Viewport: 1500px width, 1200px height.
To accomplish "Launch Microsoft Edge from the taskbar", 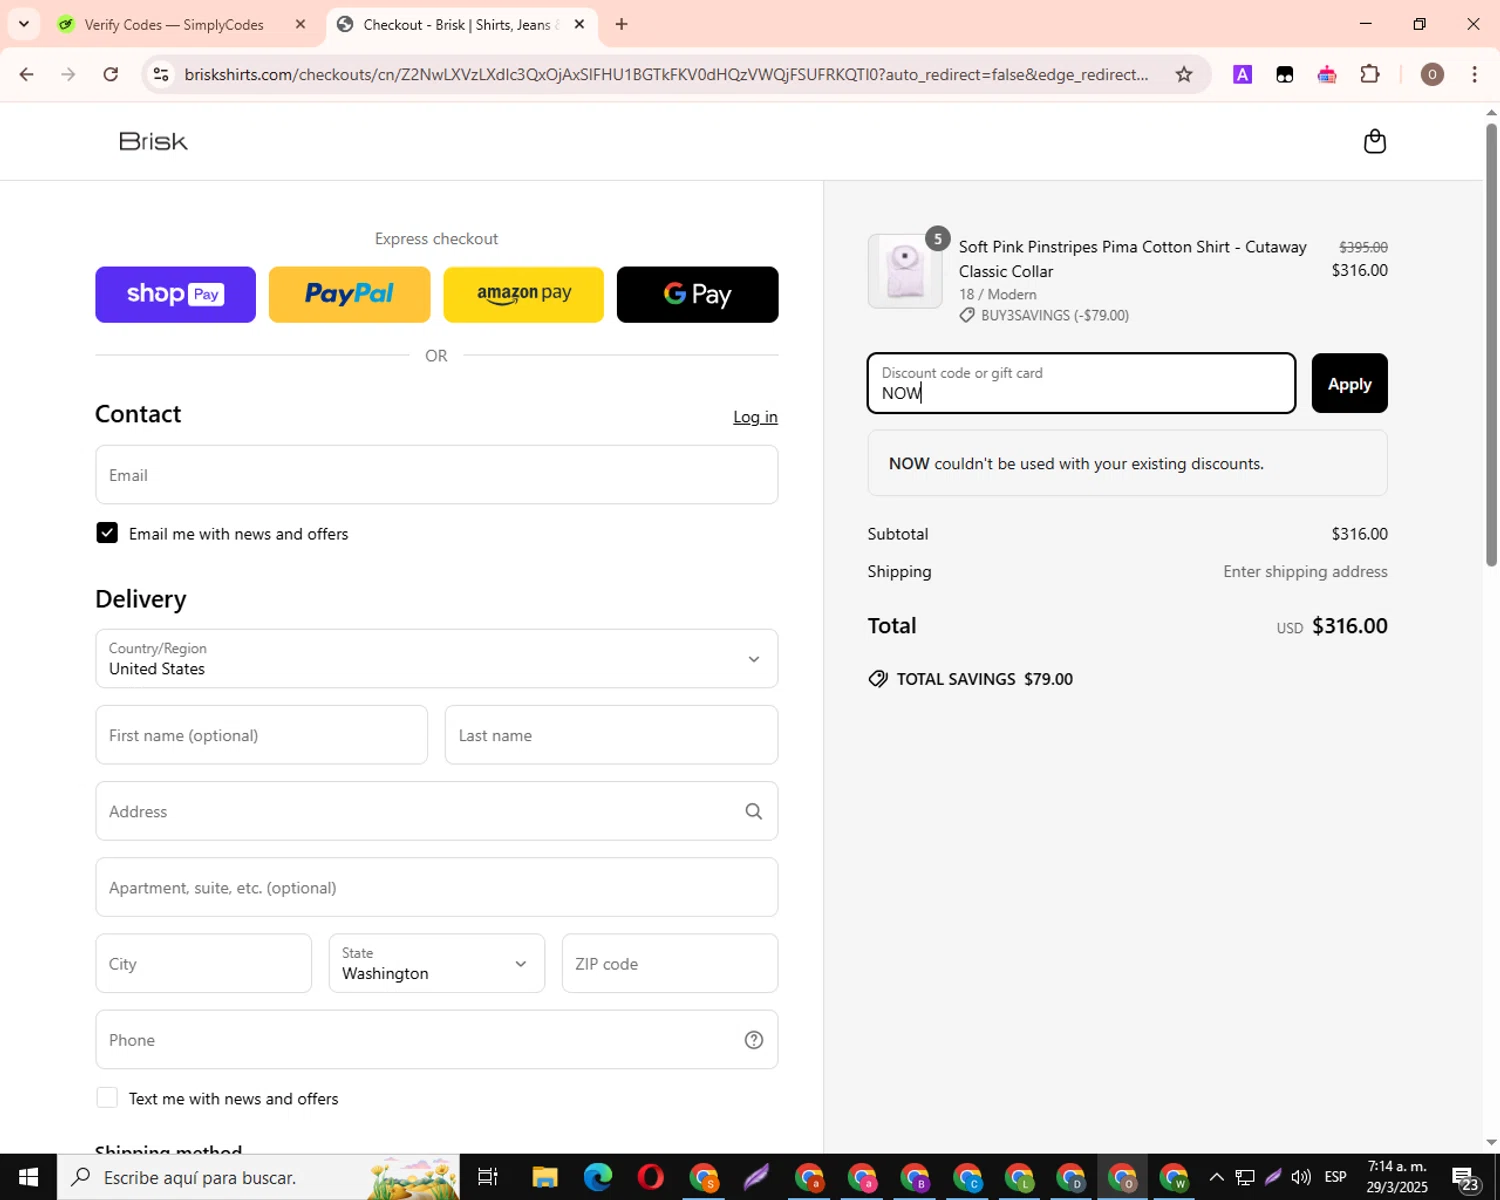I will tap(598, 1177).
